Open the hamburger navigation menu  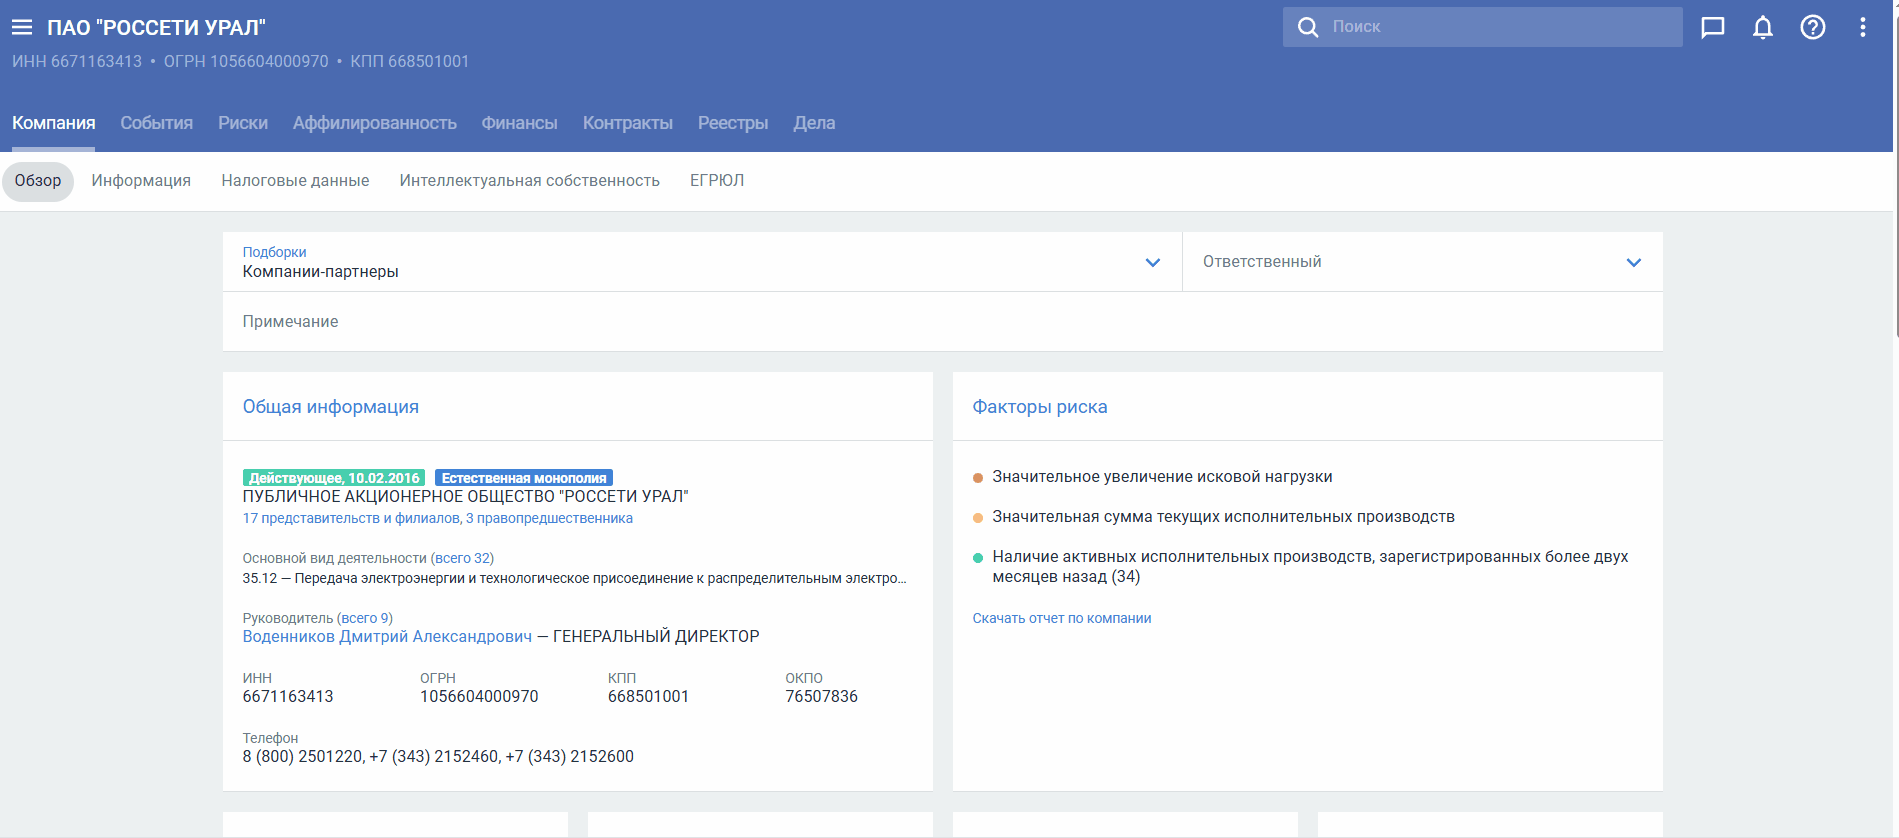coord(22,27)
